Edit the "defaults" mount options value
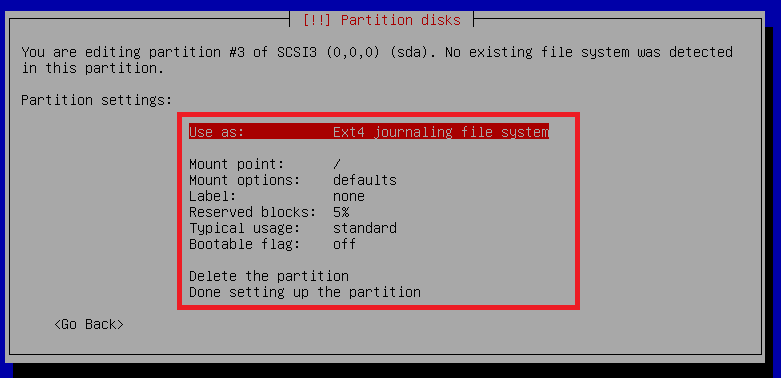The height and width of the screenshot is (378, 781). pyautogui.click(x=365, y=180)
